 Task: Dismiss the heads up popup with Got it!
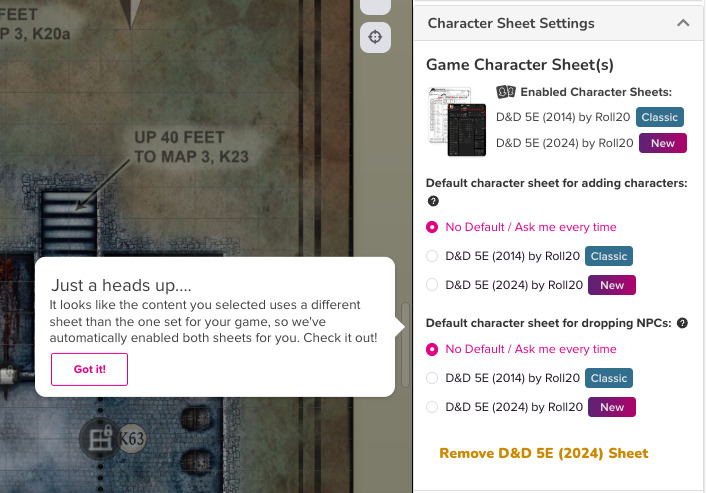tap(89, 369)
